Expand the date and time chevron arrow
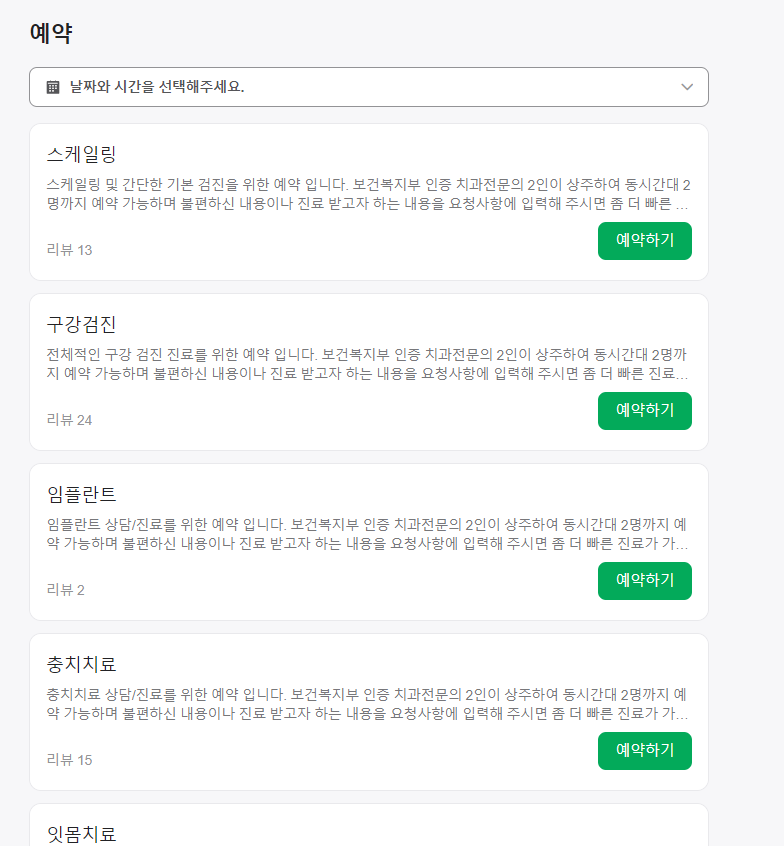Screen dimensions: 784x846 pos(686,87)
